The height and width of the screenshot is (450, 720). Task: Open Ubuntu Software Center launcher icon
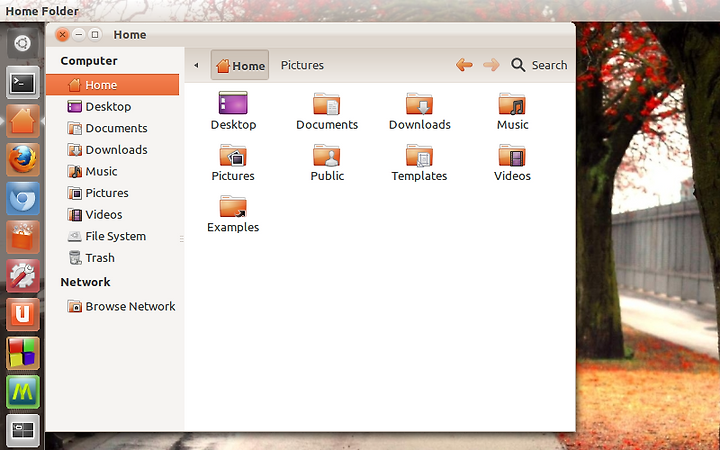pyautogui.click(x=22, y=237)
